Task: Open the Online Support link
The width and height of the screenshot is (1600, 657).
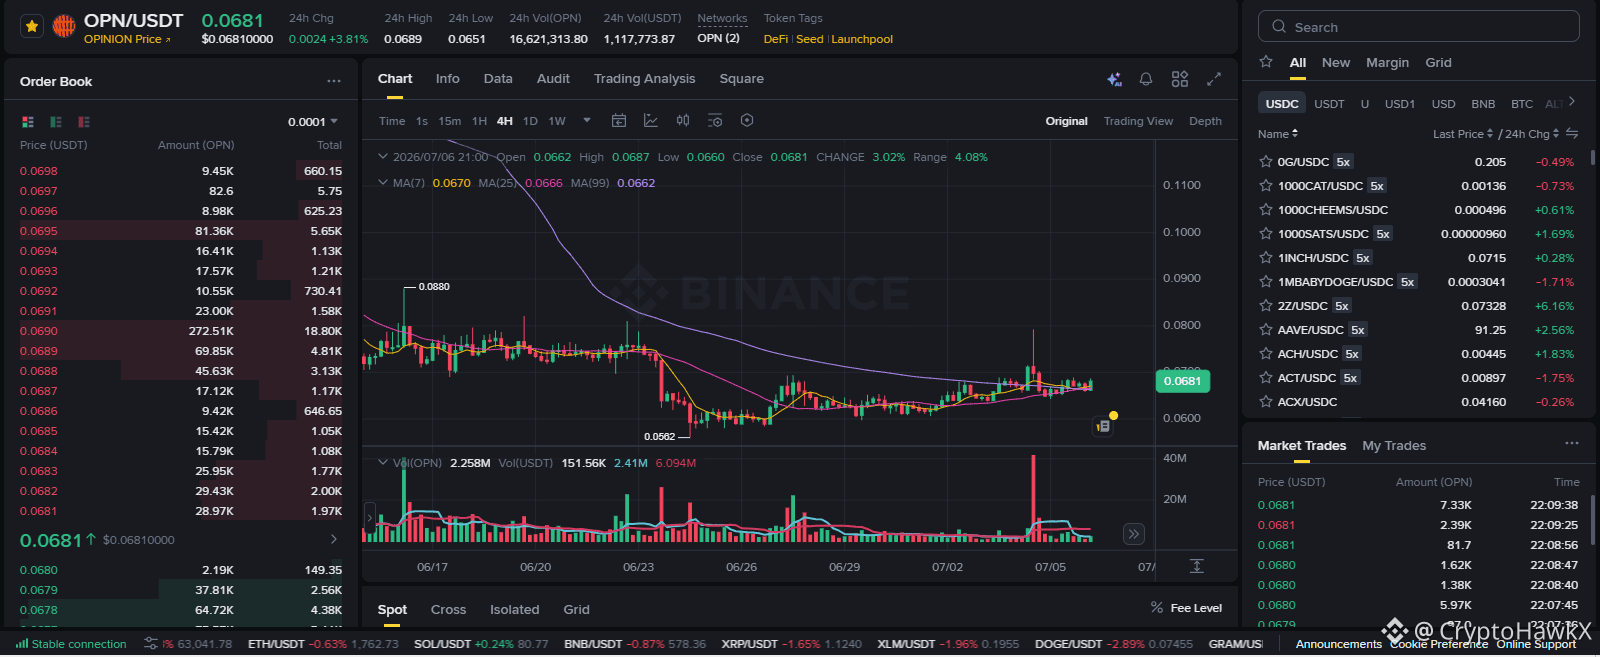Action: pyautogui.click(x=1535, y=644)
